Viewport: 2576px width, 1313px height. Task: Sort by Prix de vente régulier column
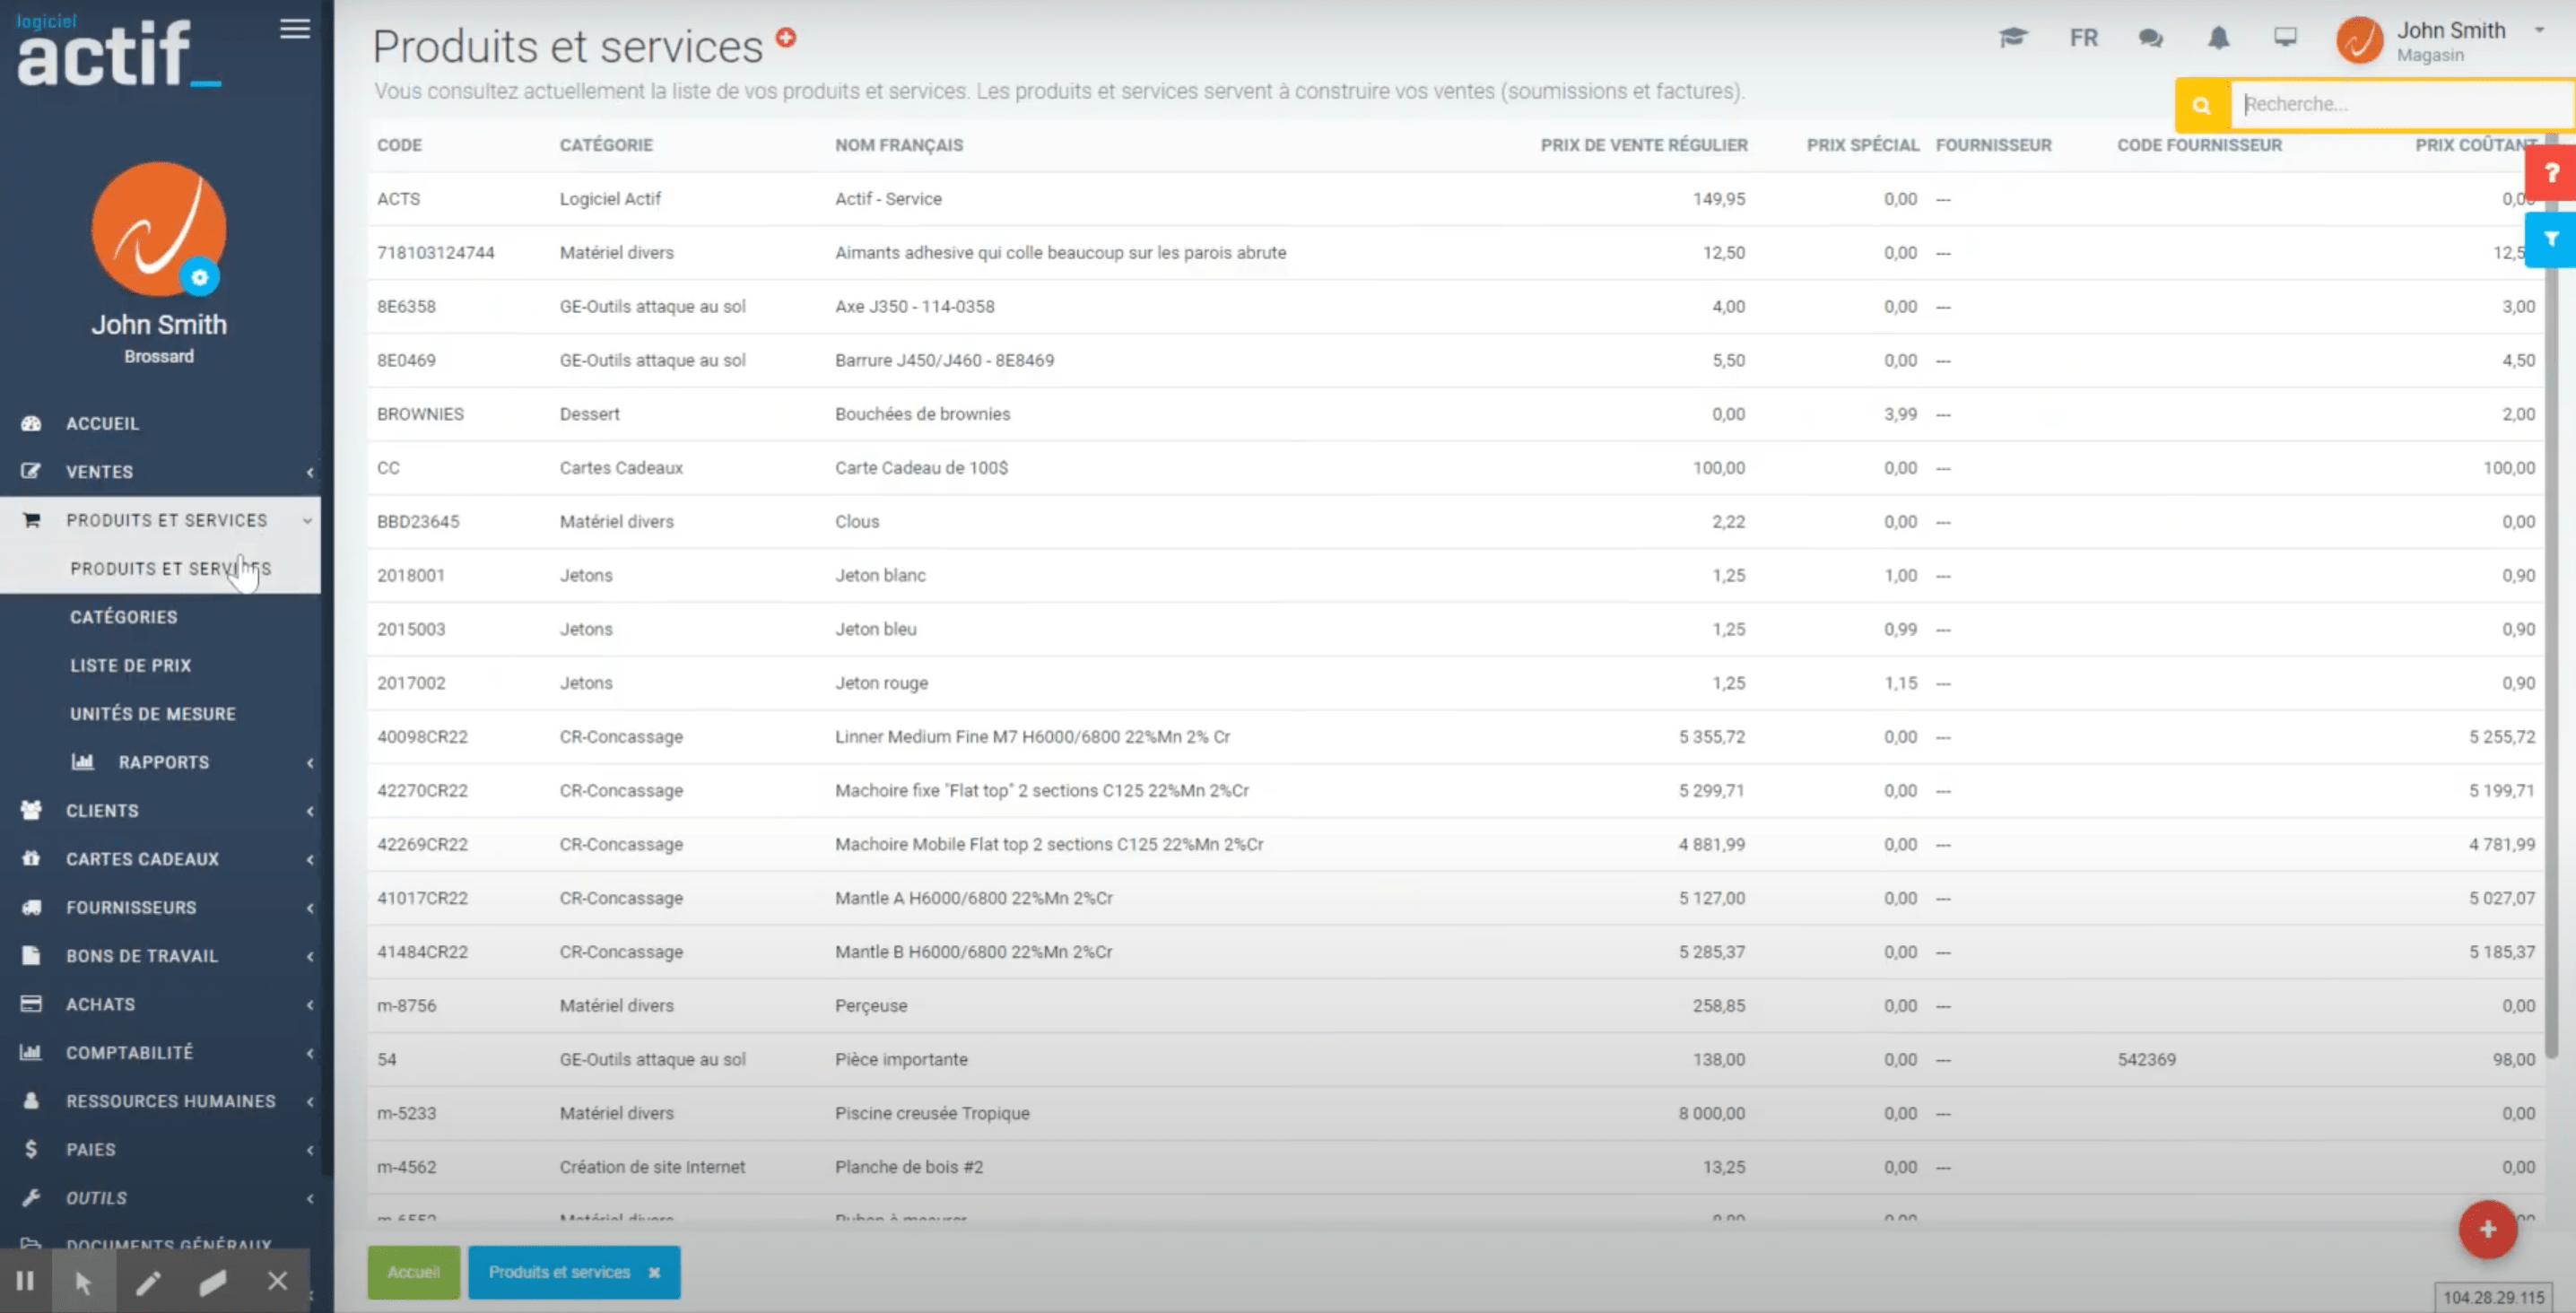tap(1643, 145)
